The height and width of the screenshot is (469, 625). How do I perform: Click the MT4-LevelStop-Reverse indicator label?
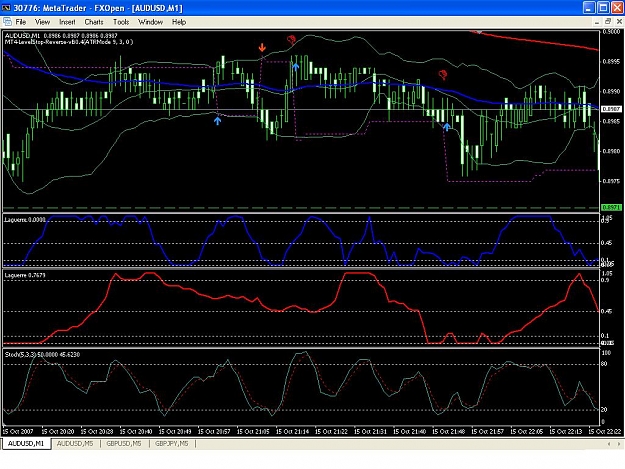click(x=69, y=42)
